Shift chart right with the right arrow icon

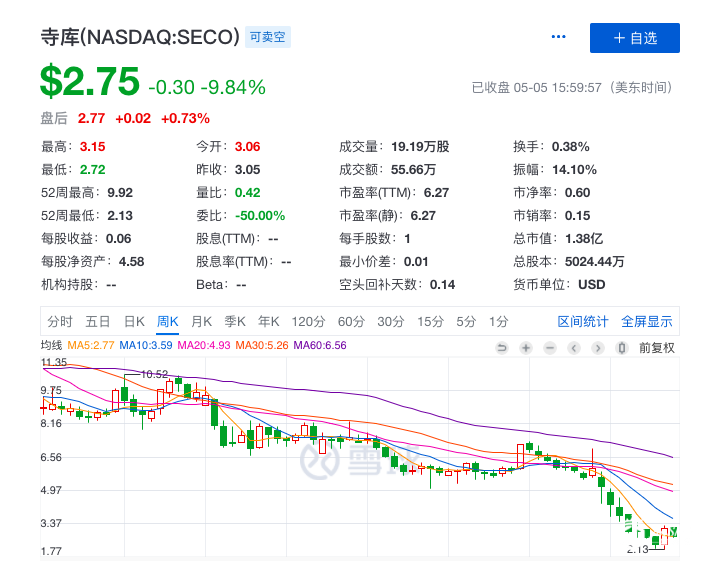tap(597, 347)
